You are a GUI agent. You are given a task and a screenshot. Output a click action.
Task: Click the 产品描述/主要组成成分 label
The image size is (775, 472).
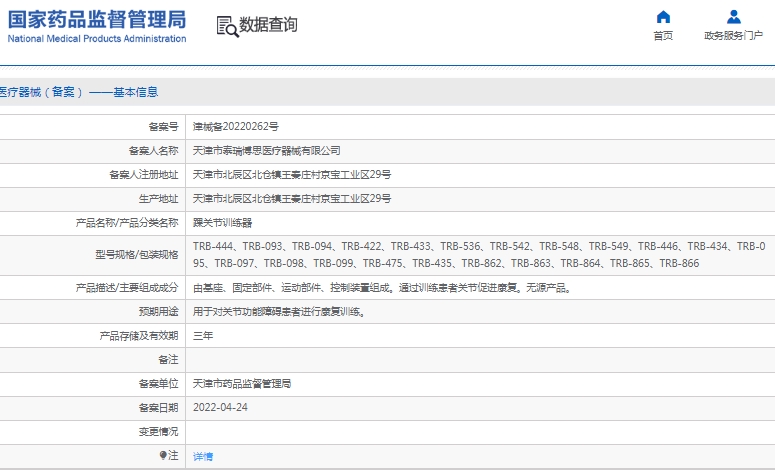tap(127, 288)
